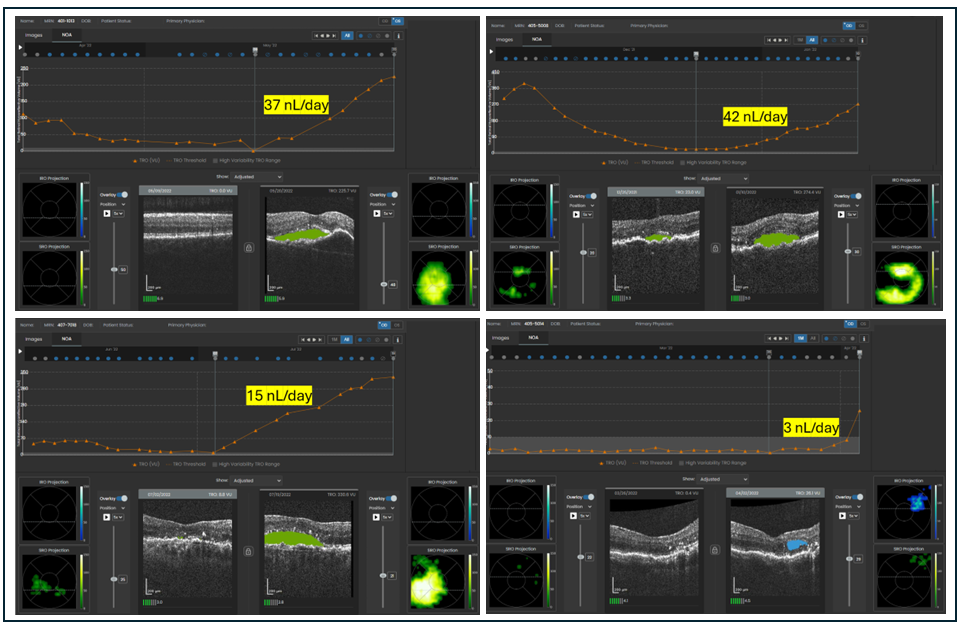Click vertical slider handle beside 05/09/2022 scan
Viewport: 960px width, 624px height.
point(114,269)
